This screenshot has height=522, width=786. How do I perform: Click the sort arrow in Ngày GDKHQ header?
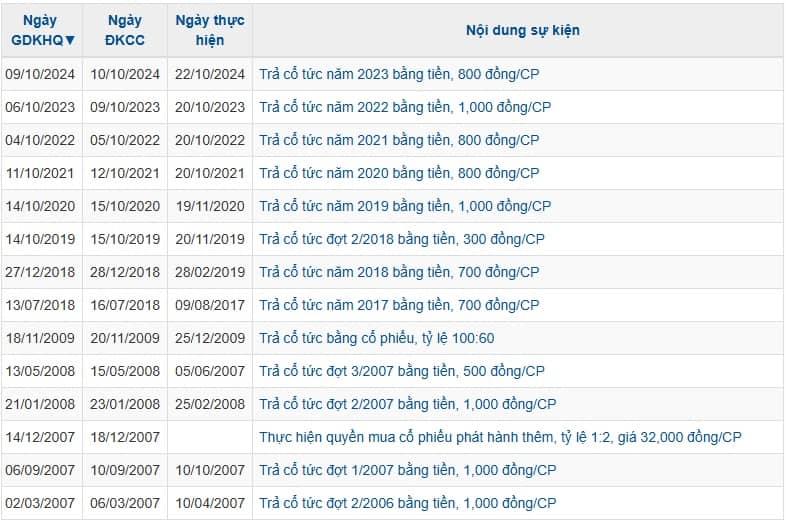tap(70, 40)
